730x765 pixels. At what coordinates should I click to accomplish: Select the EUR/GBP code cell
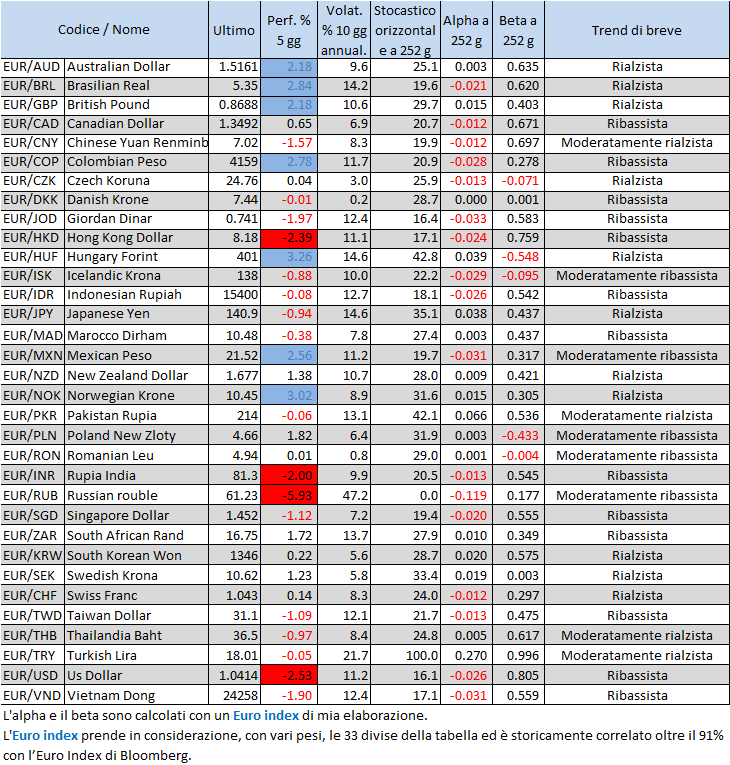[33, 105]
